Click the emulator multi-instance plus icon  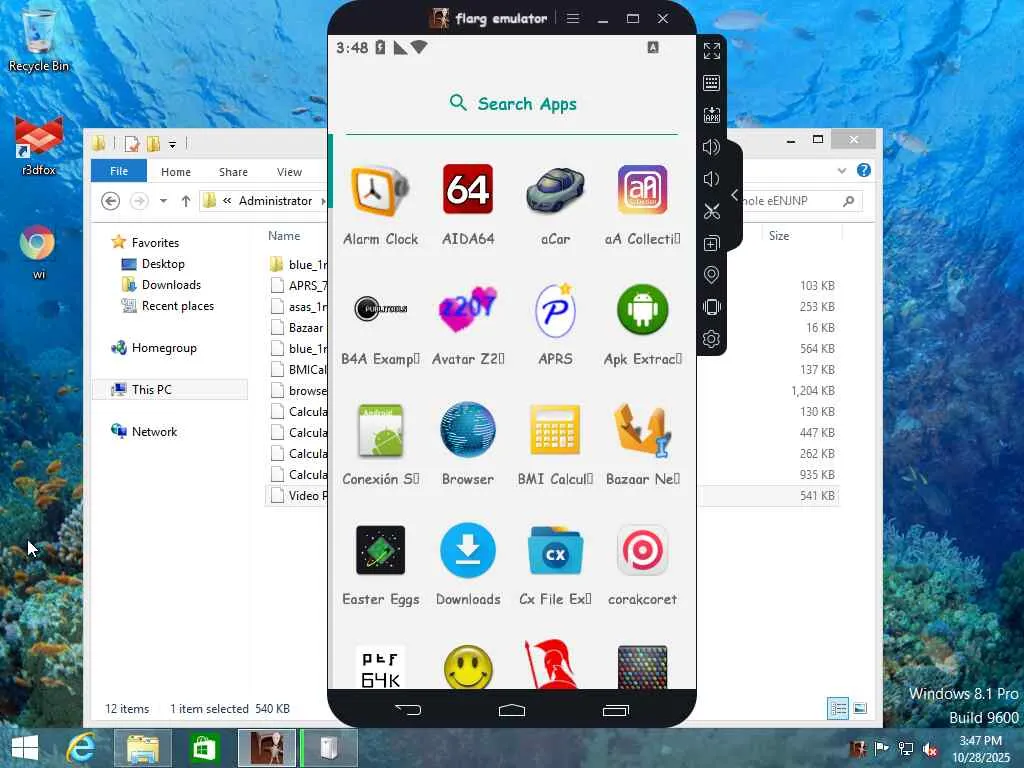(x=712, y=243)
